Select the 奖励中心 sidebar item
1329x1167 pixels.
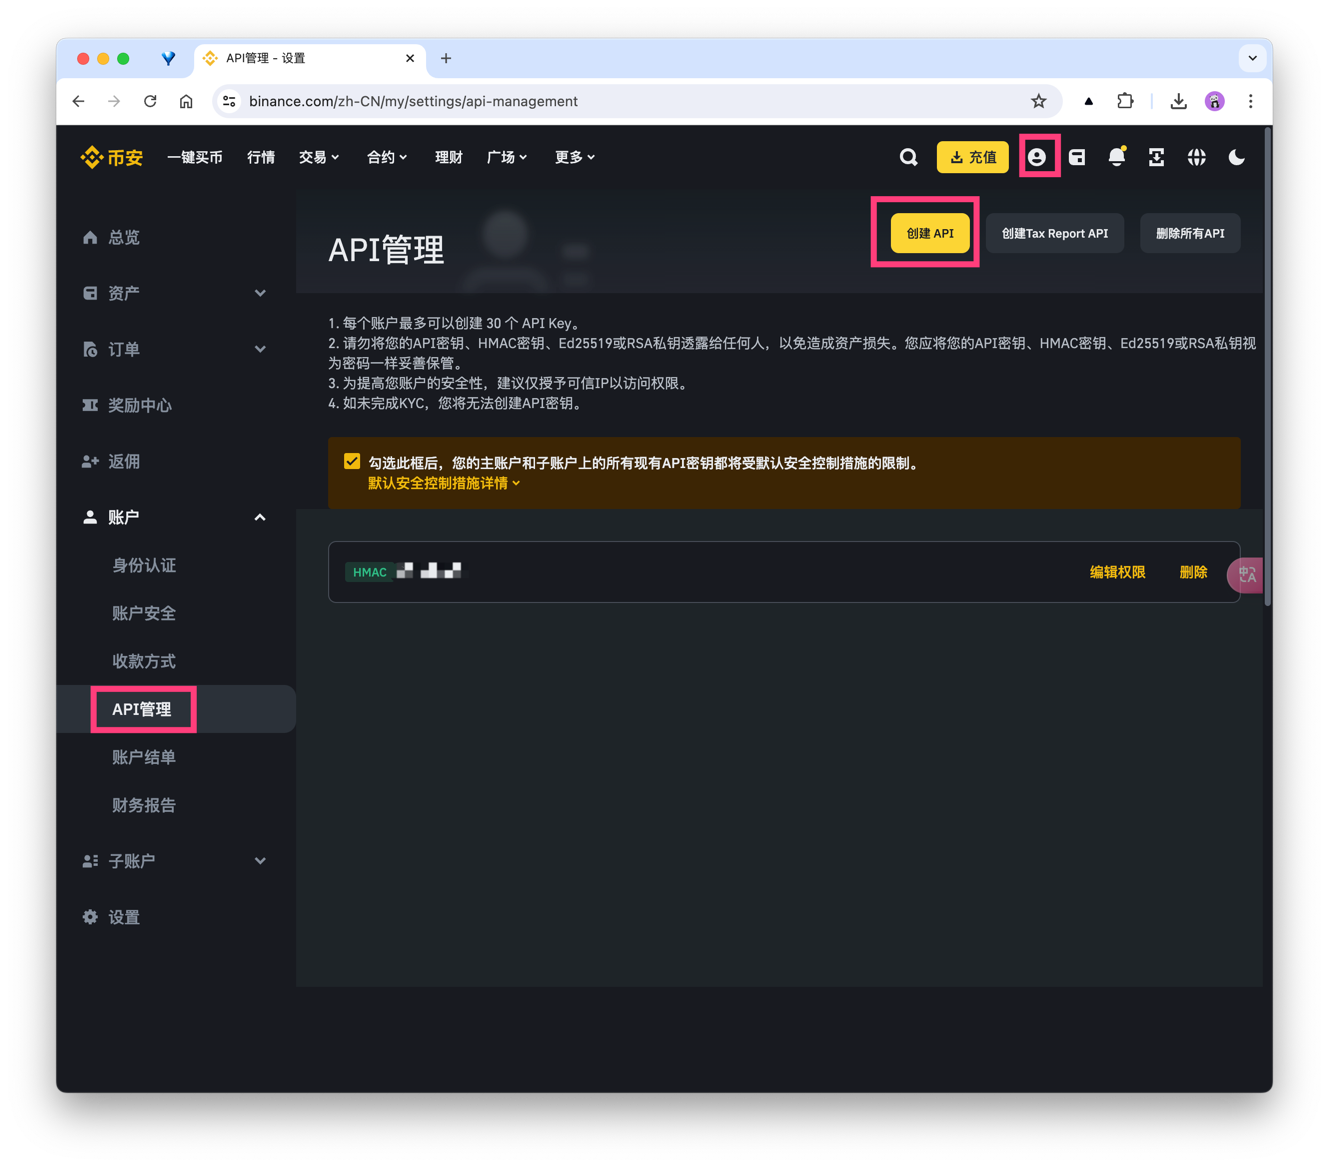138,405
